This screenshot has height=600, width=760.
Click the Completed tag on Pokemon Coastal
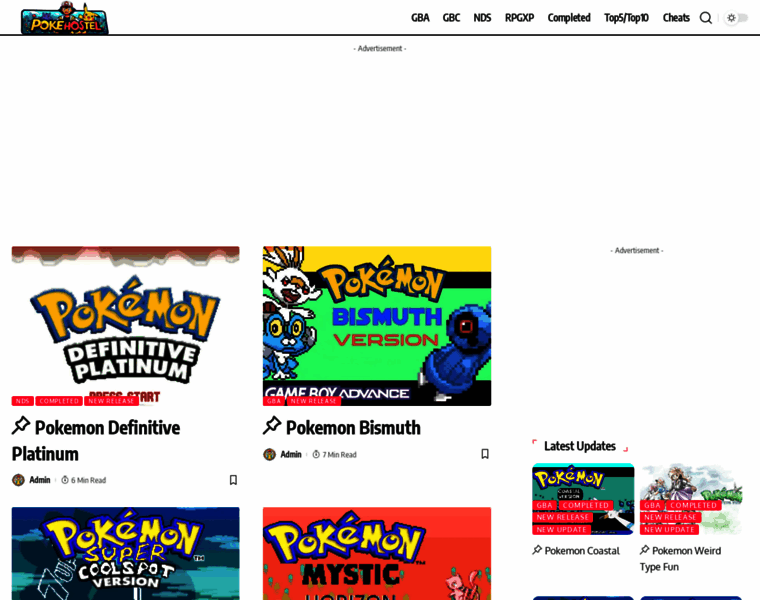586,505
